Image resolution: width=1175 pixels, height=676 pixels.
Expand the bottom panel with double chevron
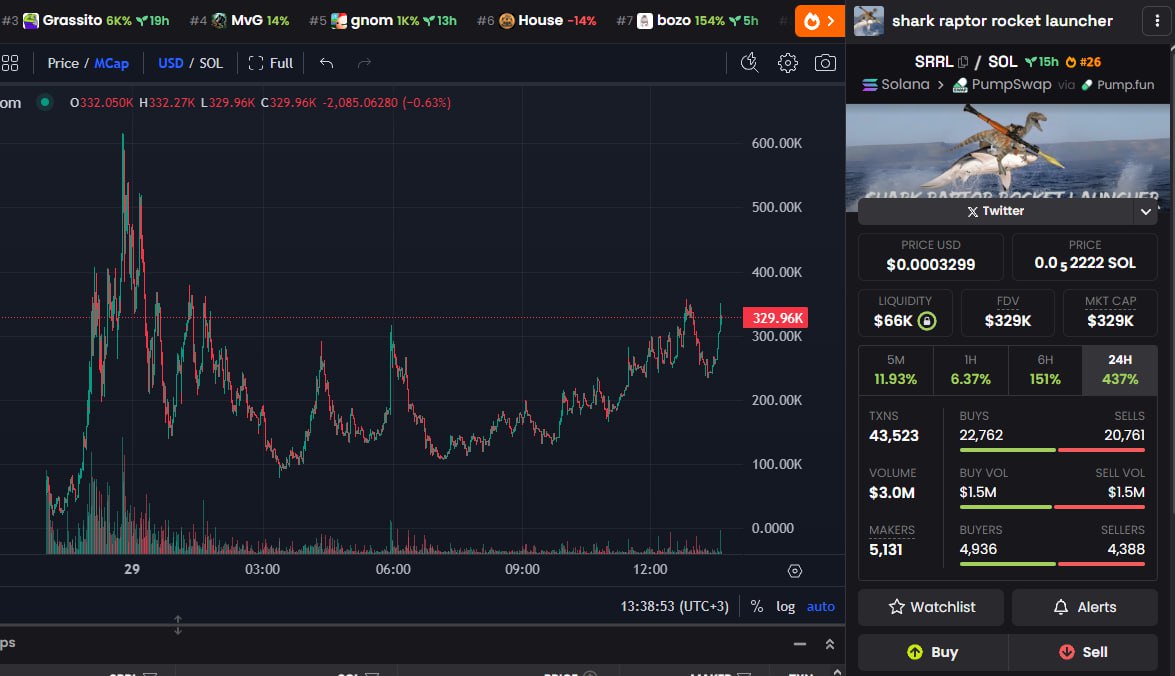(830, 645)
